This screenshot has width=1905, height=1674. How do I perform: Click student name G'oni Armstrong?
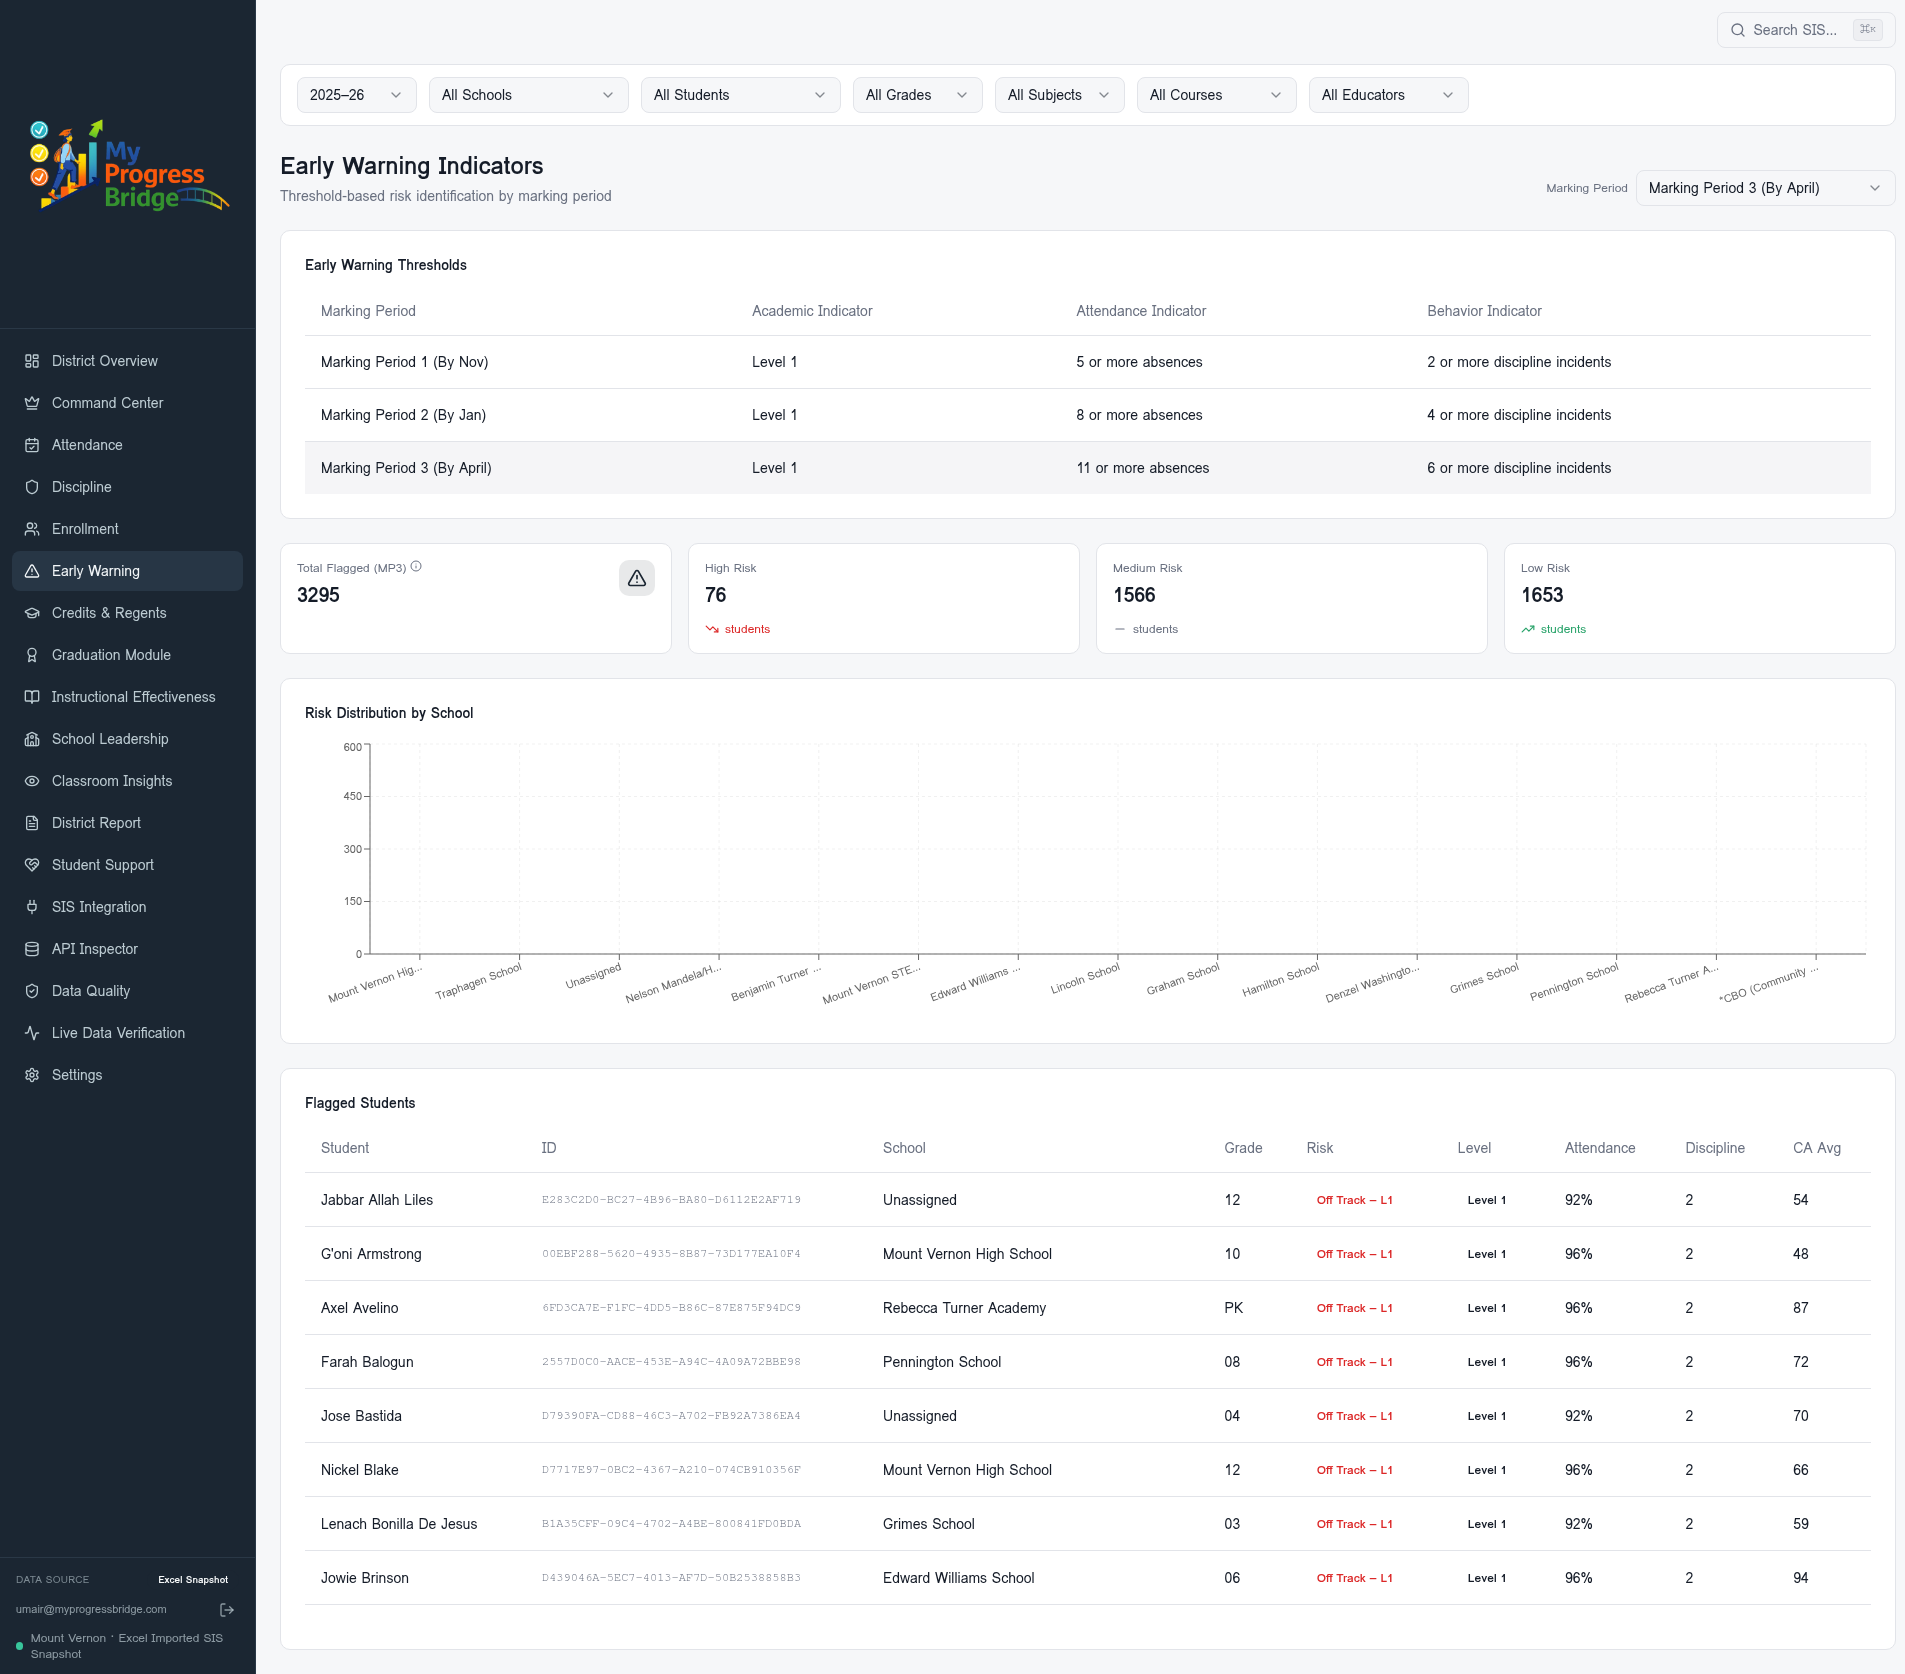tap(371, 1254)
